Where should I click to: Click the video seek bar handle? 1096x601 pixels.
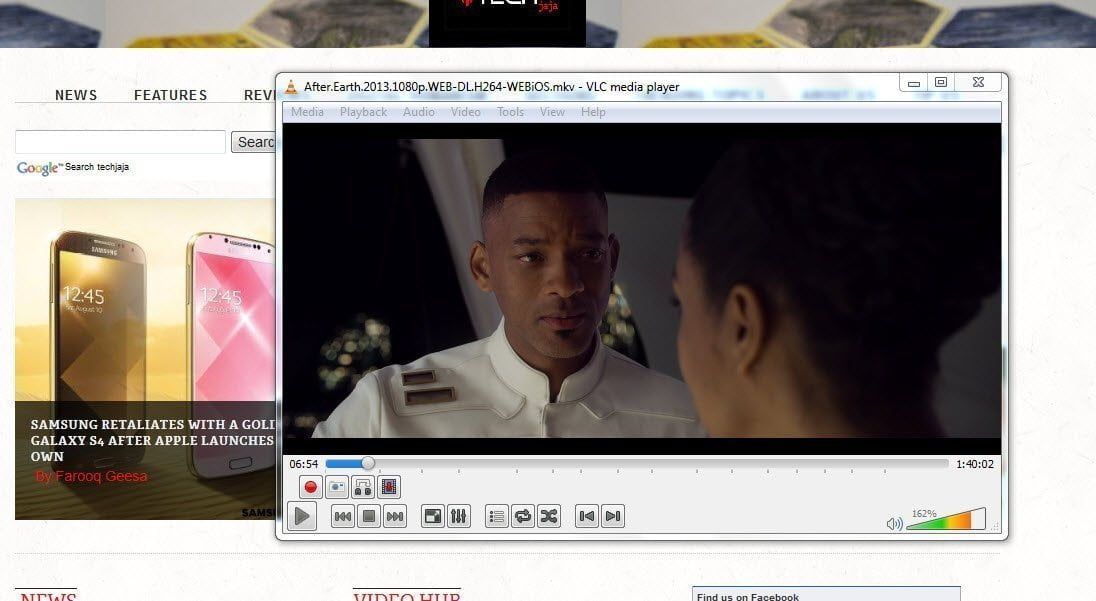point(368,463)
